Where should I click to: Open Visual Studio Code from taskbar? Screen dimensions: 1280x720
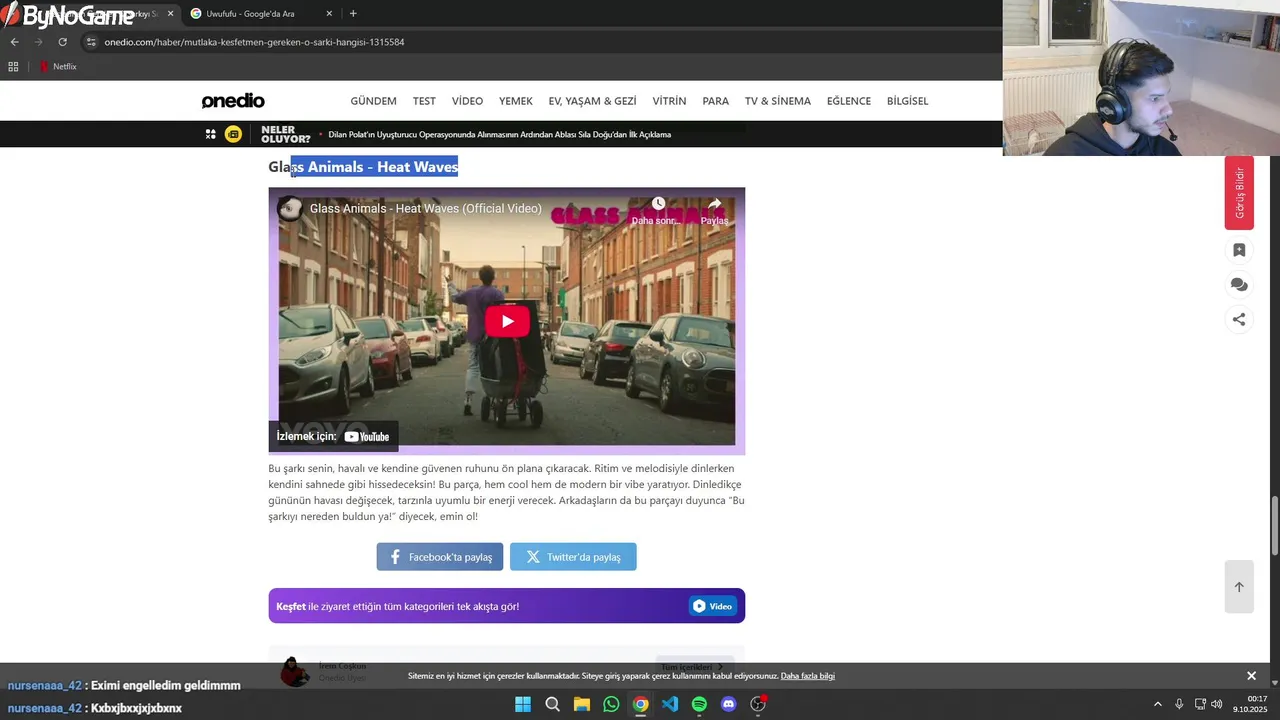[670, 704]
